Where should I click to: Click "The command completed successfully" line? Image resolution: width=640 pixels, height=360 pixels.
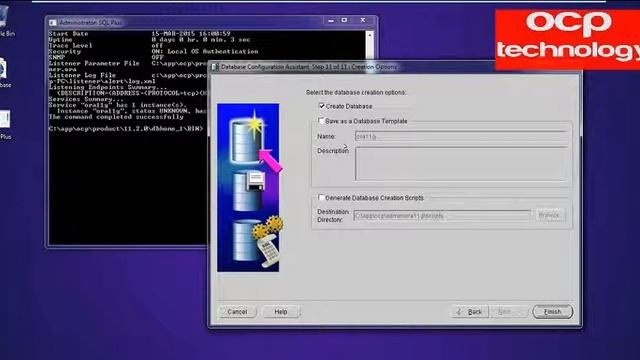tap(116, 117)
